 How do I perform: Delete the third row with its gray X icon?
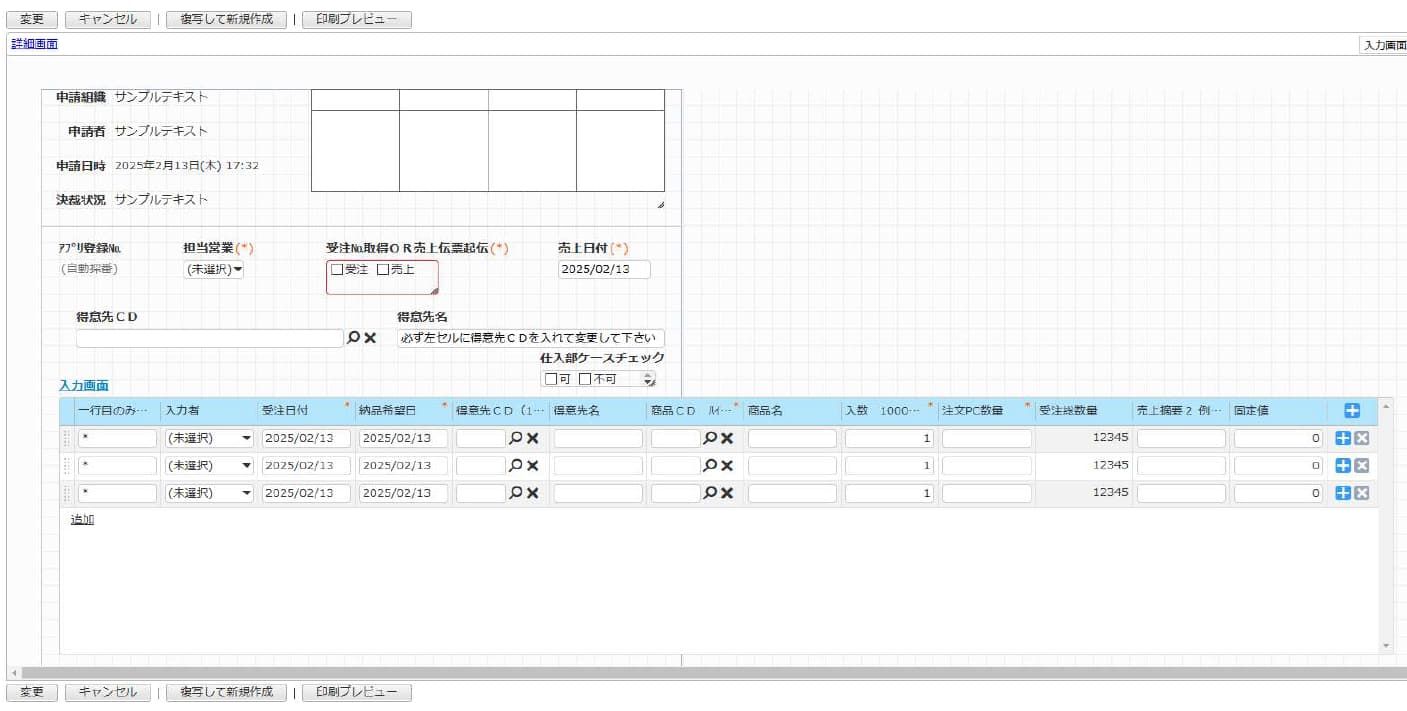pyautogui.click(x=1361, y=493)
